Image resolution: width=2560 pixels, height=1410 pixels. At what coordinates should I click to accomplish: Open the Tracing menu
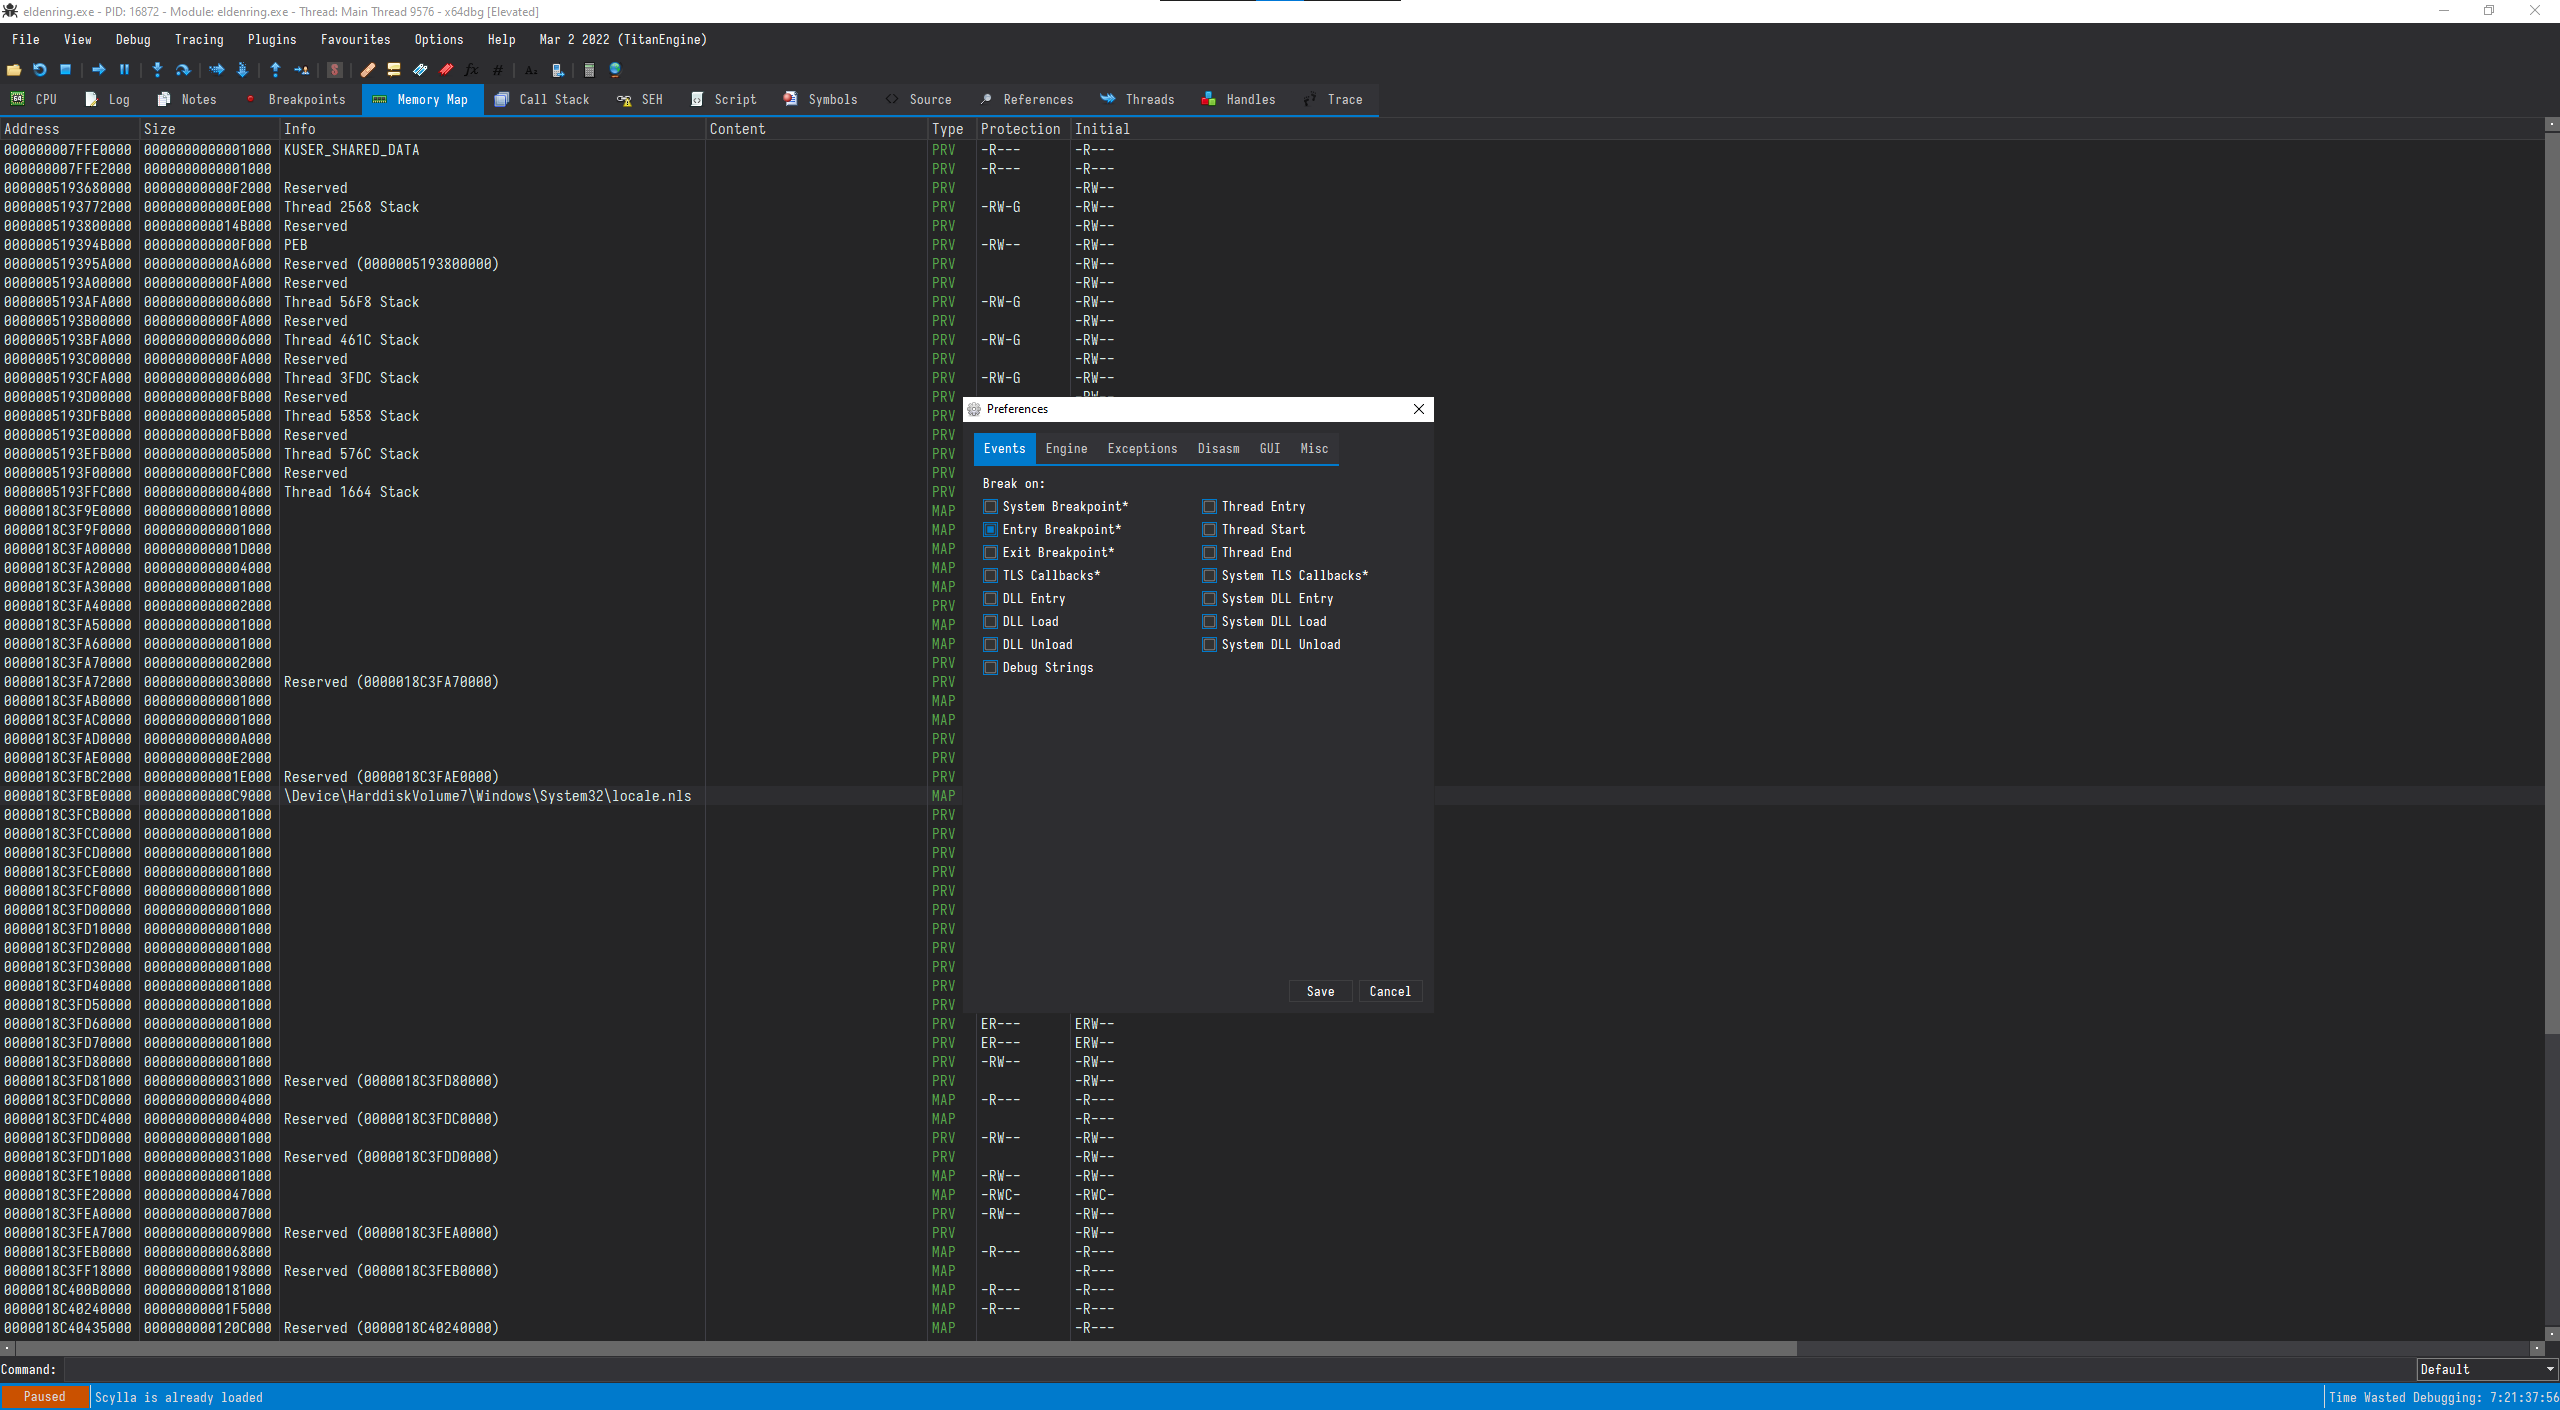[199, 39]
